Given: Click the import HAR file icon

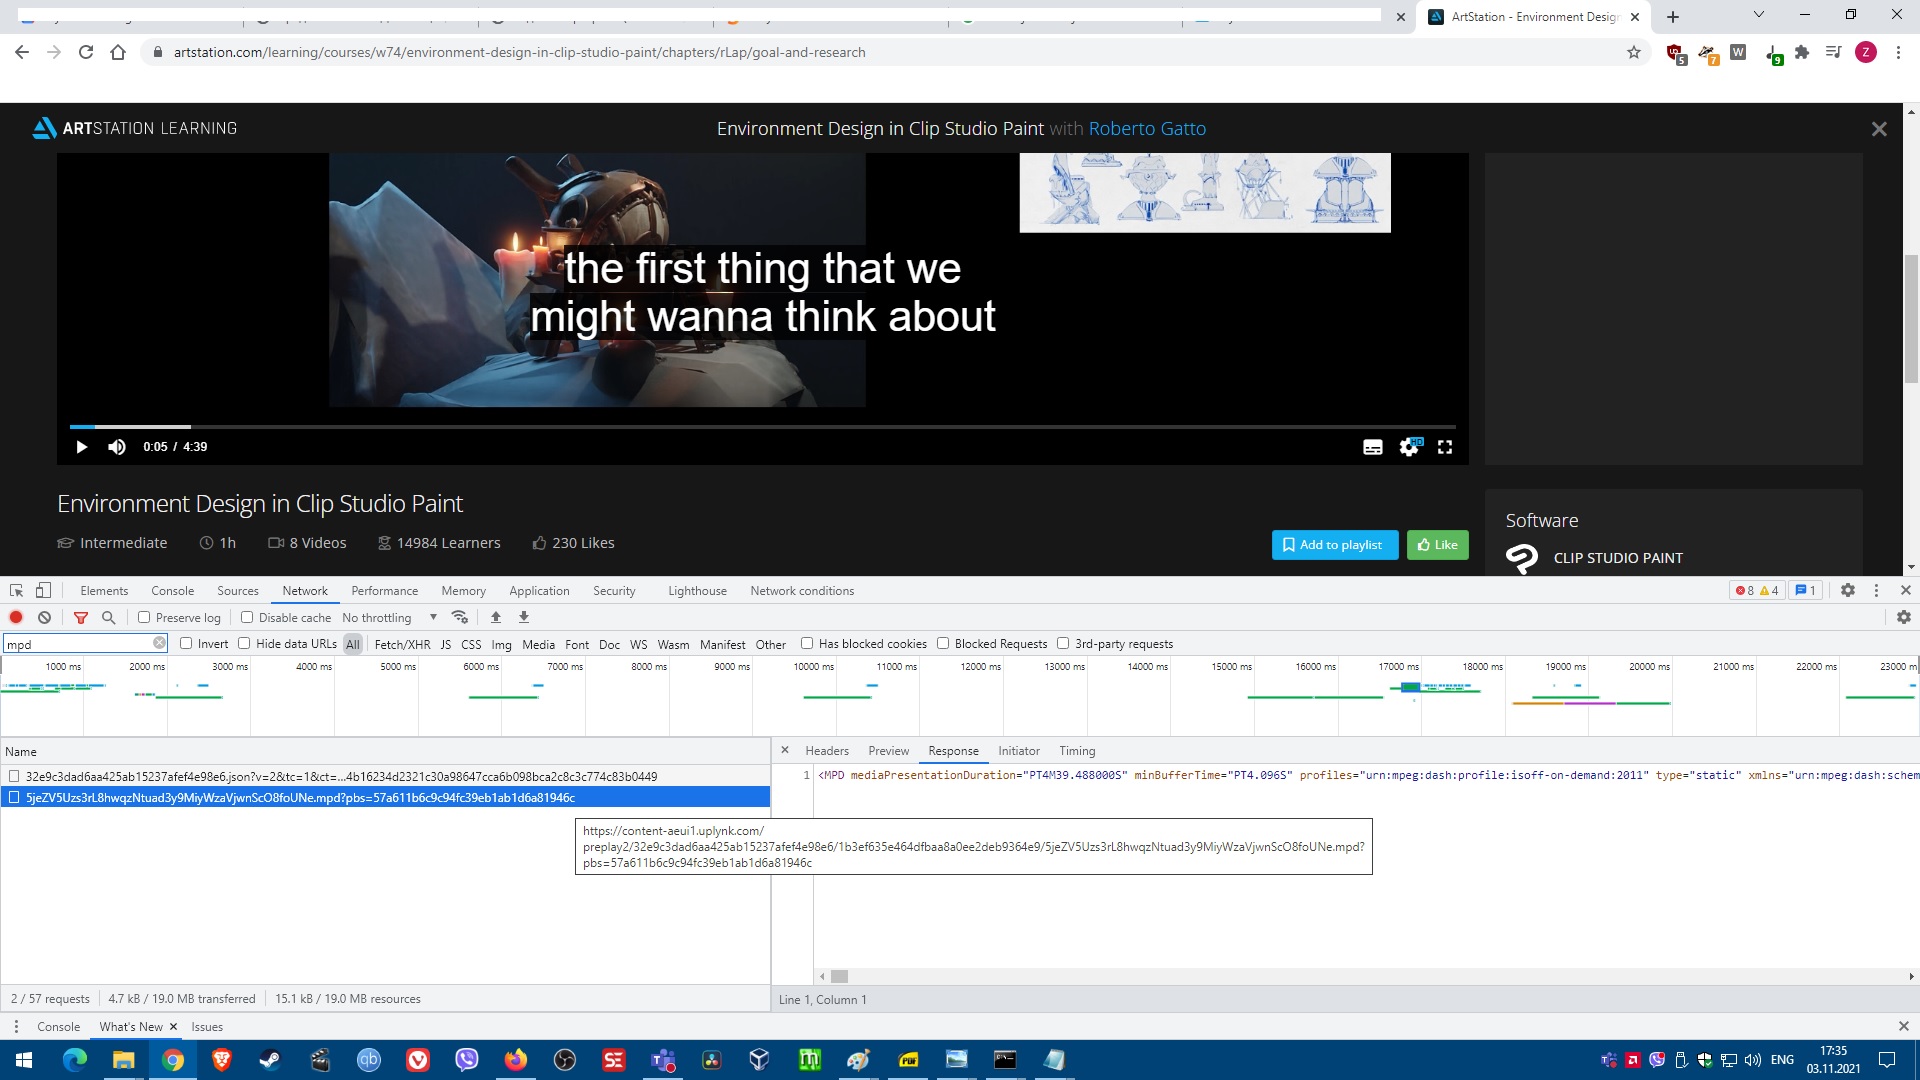Looking at the screenshot, I should (496, 618).
